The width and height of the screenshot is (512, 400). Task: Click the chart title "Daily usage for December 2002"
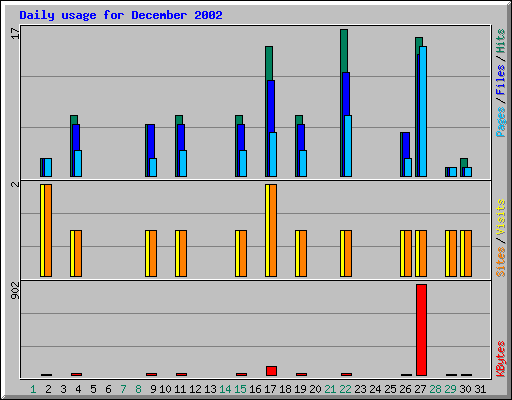point(121,15)
